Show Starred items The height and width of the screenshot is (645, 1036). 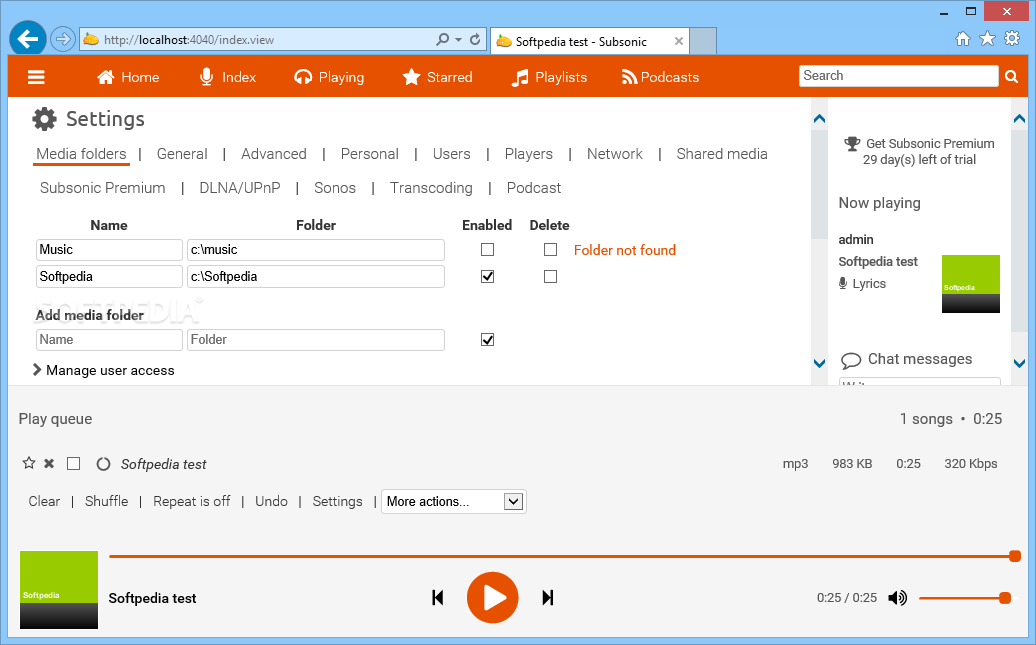(x=437, y=77)
